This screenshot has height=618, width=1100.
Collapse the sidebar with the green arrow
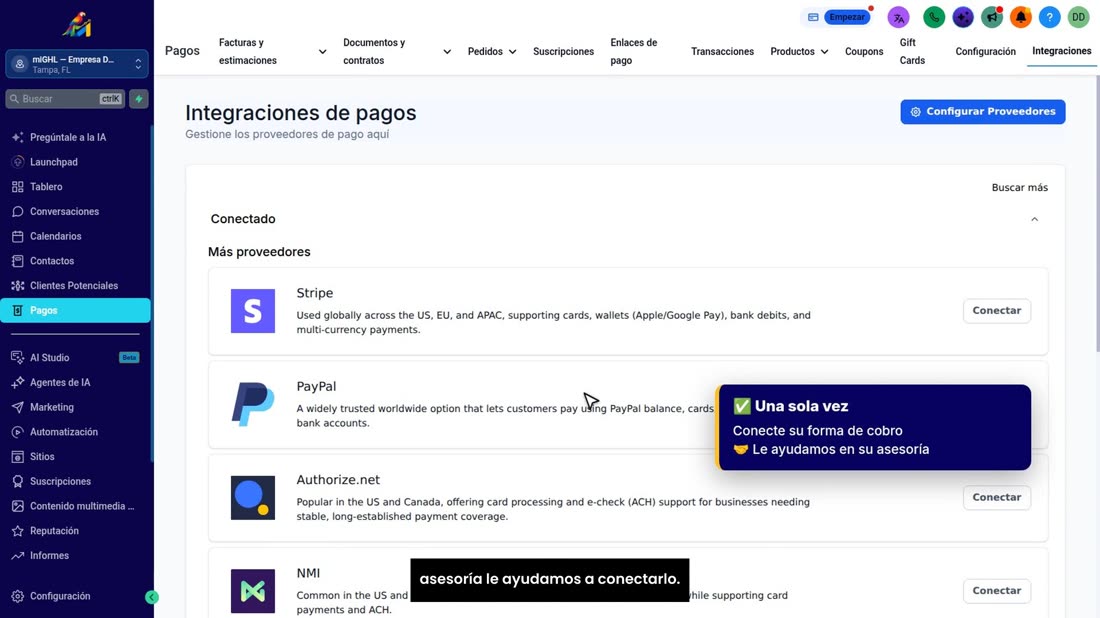tap(152, 597)
